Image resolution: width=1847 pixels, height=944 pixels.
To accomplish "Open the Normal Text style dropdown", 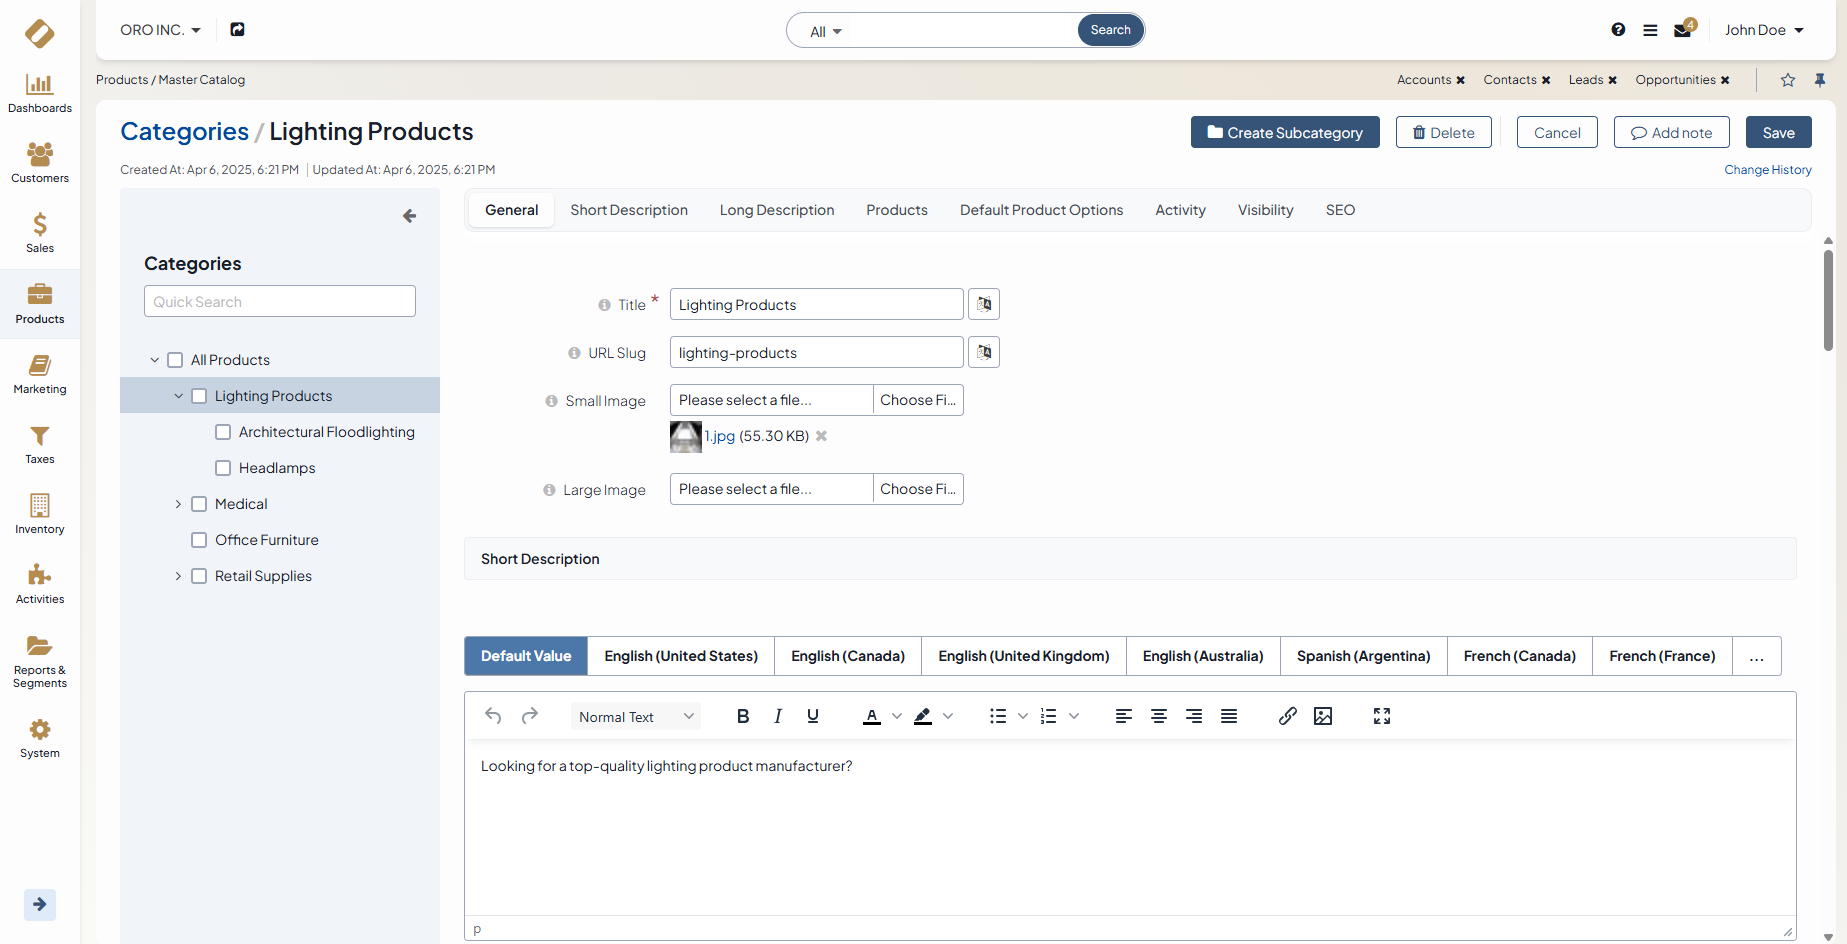I will pyautogui.click(x=635, y=717).
